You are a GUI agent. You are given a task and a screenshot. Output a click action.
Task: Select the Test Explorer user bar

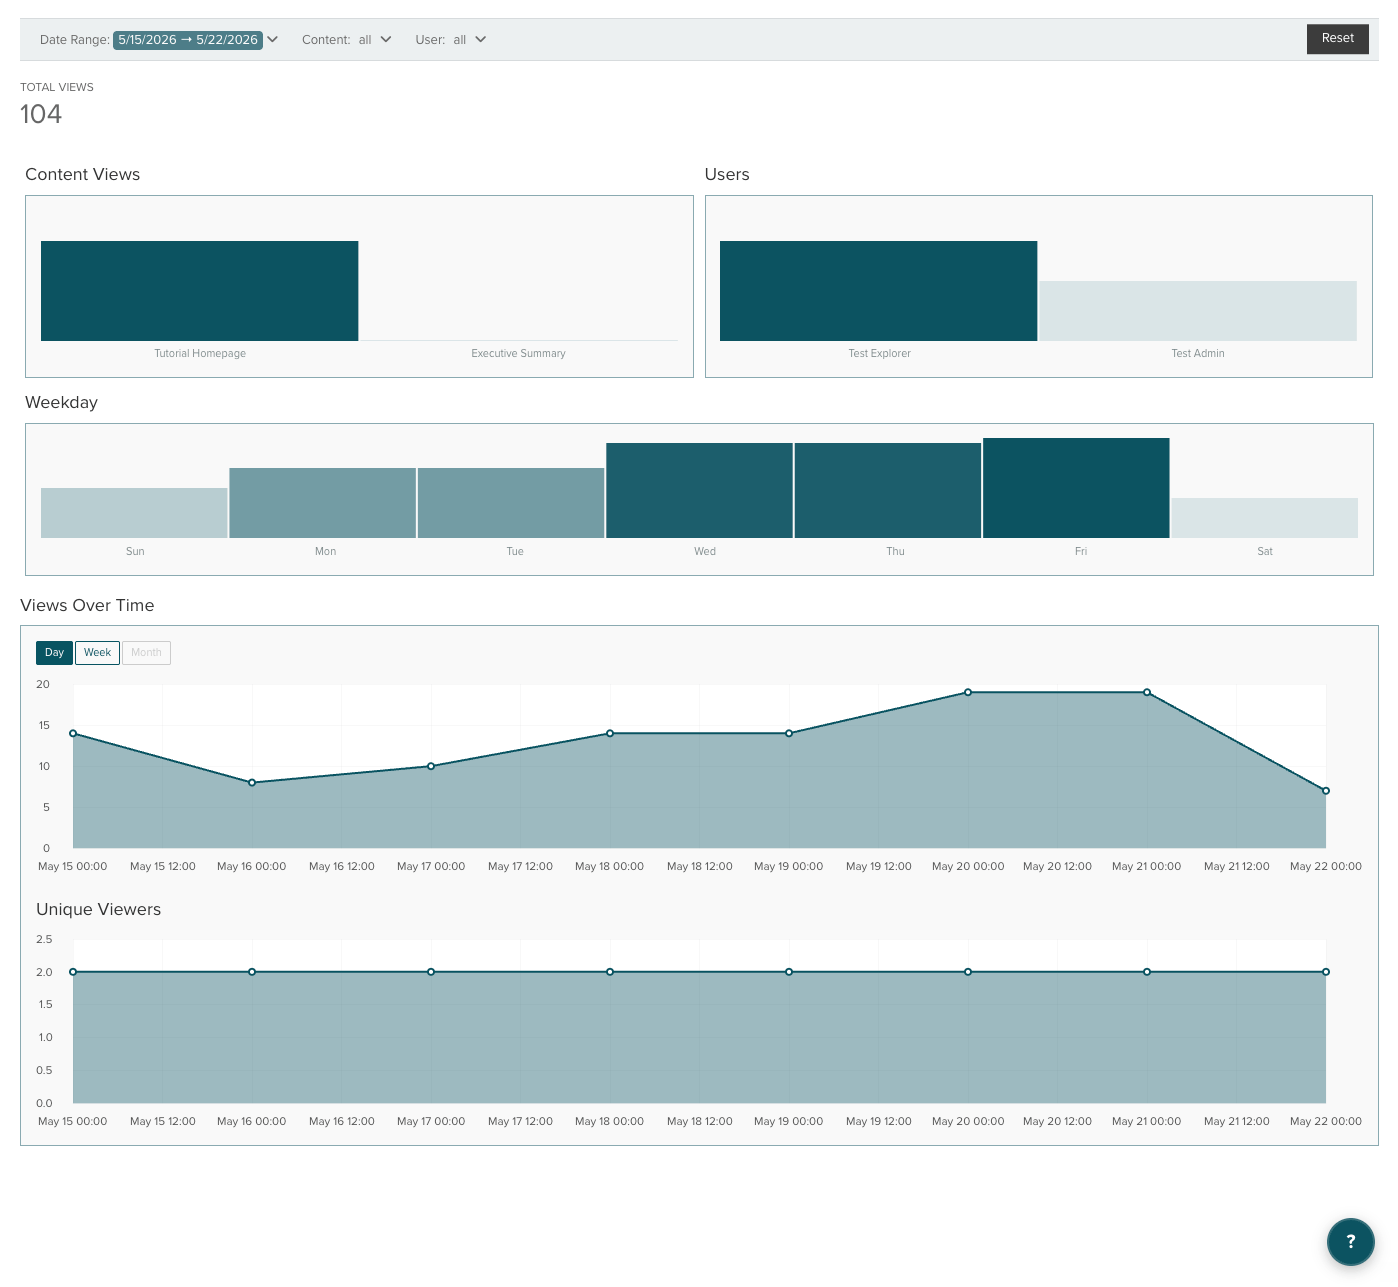coord(878,291)
